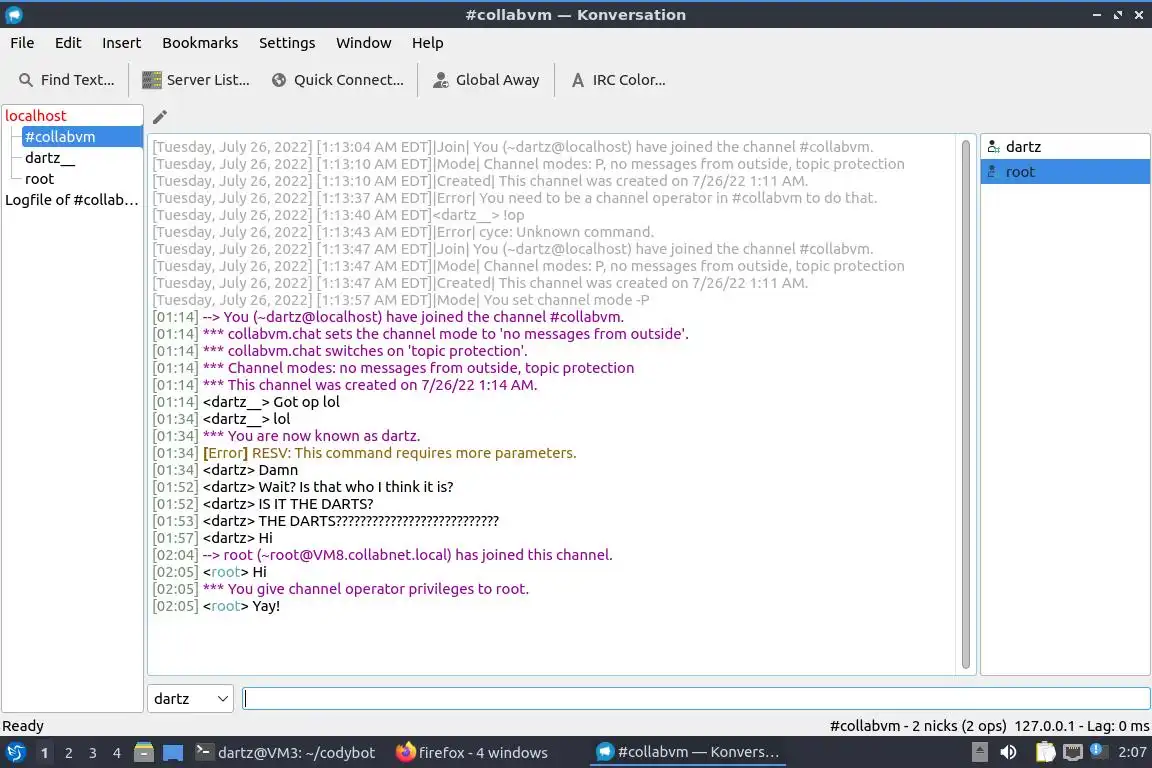Switch to the firefox - 4 windows task
1152x768 pixels.
472,753
